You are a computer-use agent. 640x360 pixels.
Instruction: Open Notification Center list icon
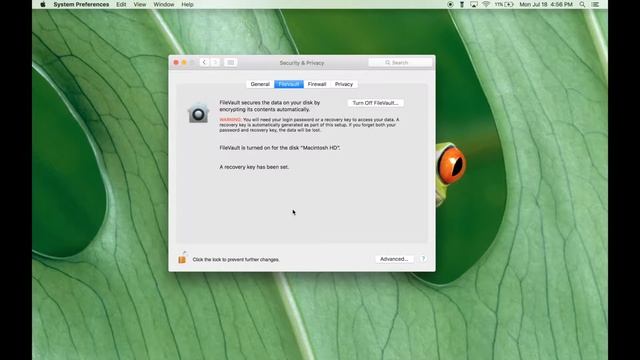pyautogui.click(x=596, y=4)
